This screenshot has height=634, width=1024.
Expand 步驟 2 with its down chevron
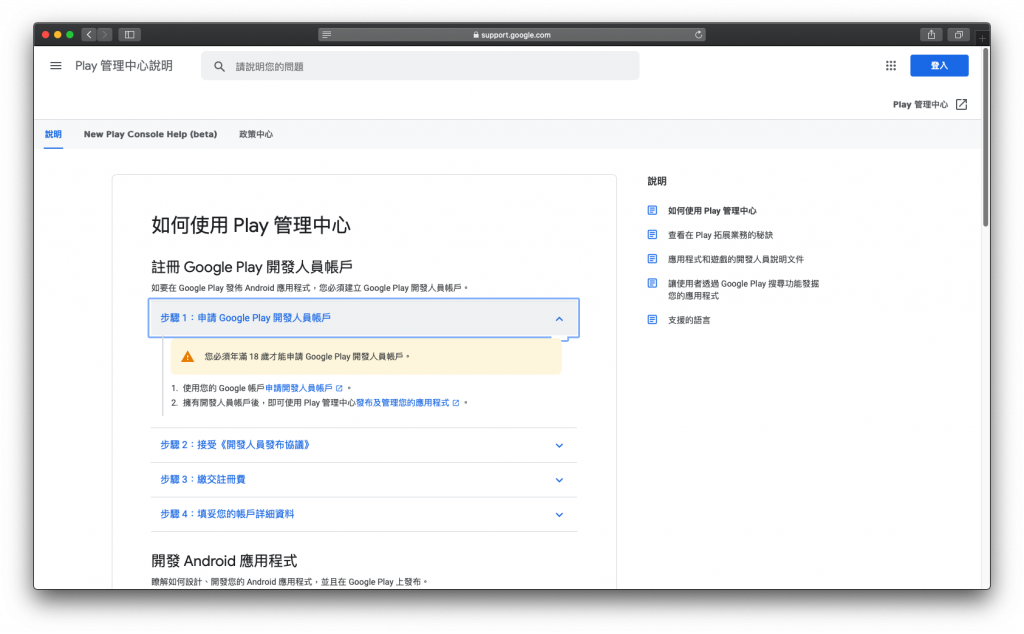pos(559,445)
